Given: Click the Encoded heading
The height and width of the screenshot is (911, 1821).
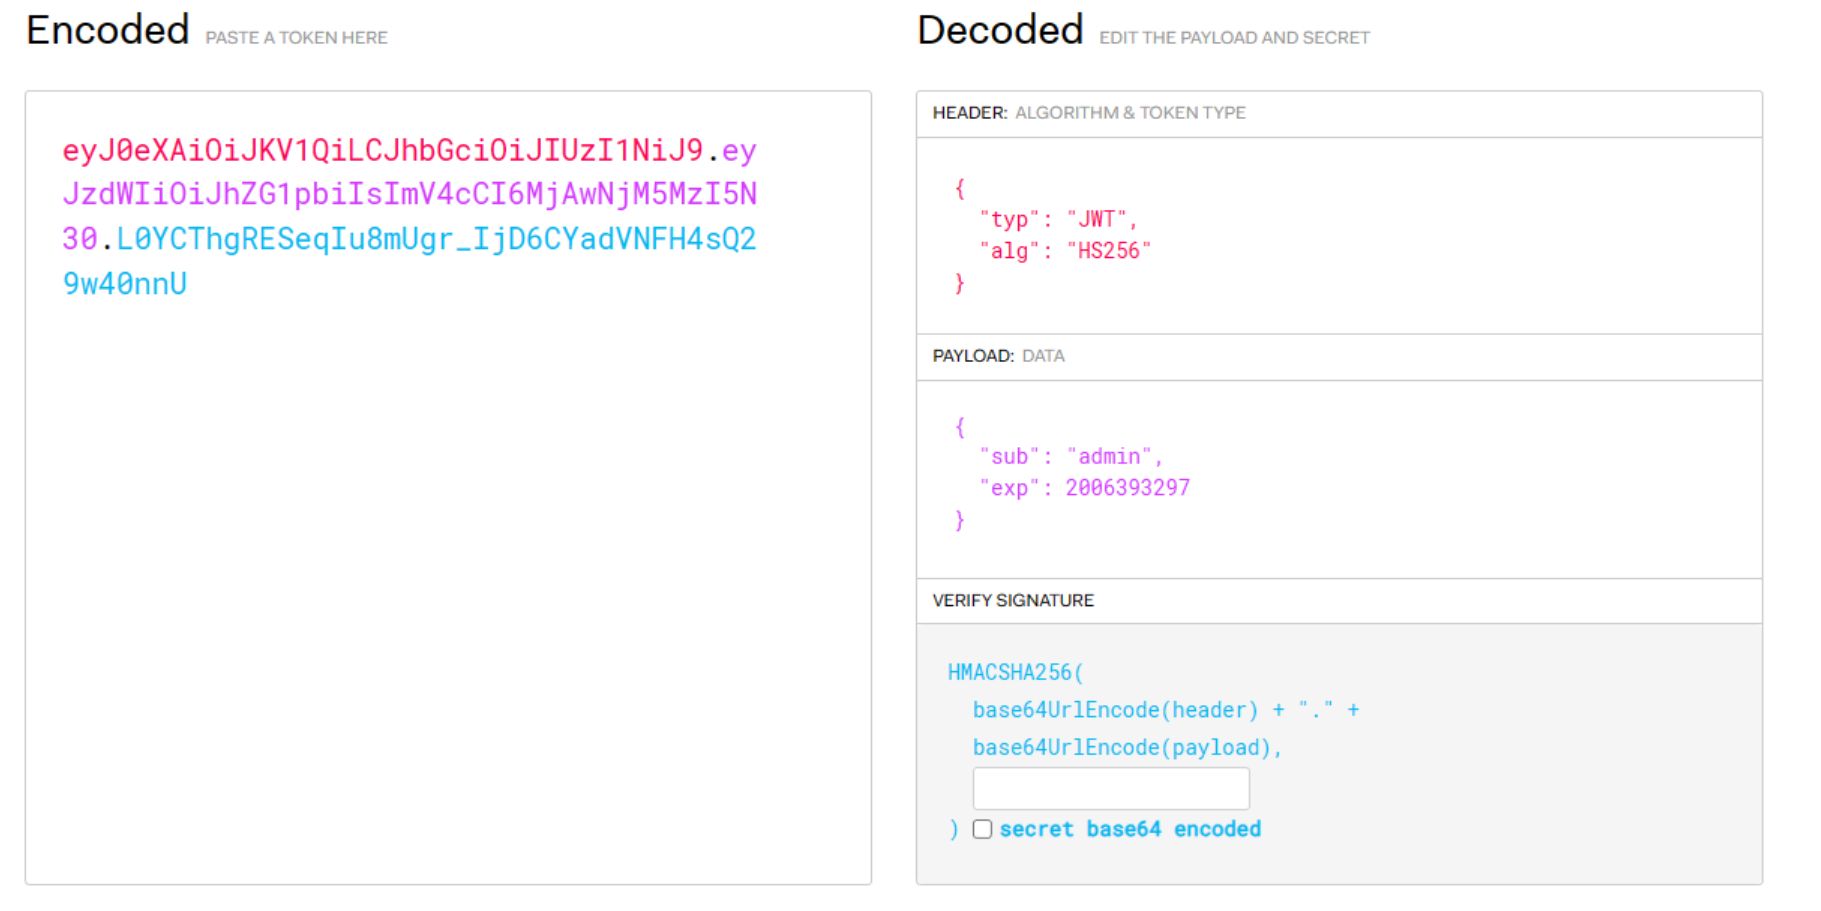Looking at the screenshot, I should [x=108, y=30].
